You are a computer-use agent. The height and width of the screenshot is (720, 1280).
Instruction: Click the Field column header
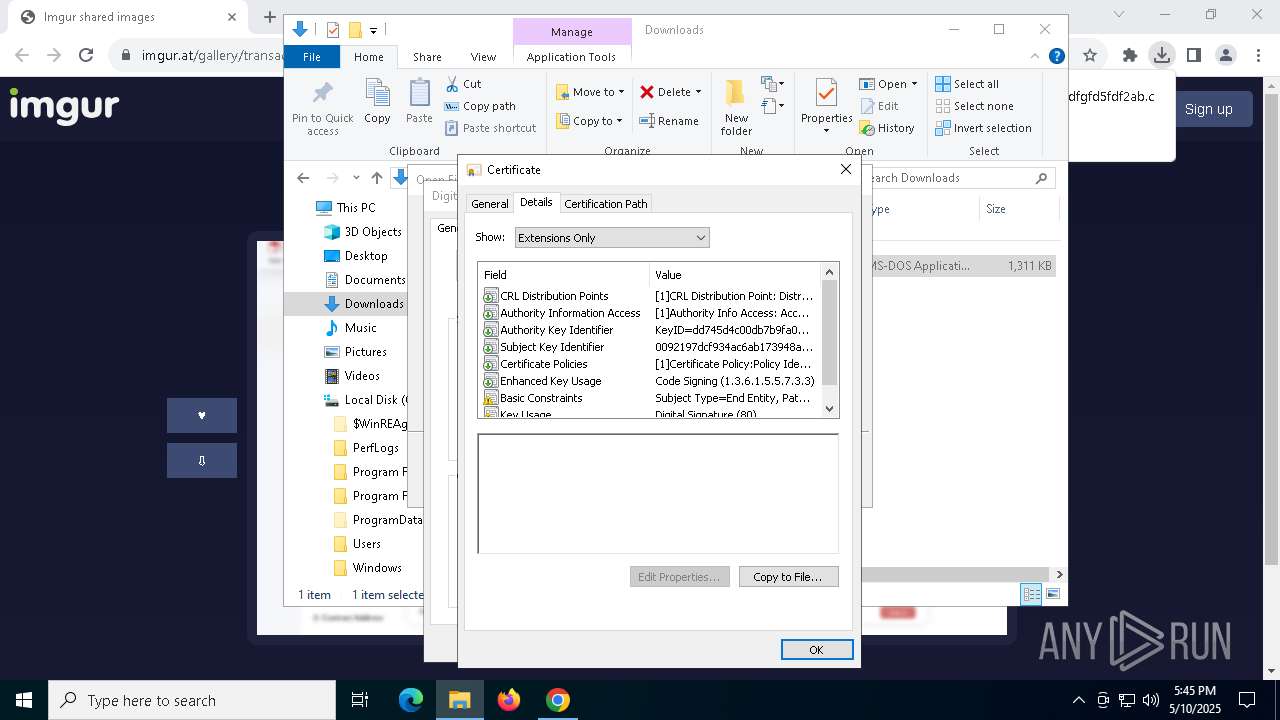click(x=564, y=275)
